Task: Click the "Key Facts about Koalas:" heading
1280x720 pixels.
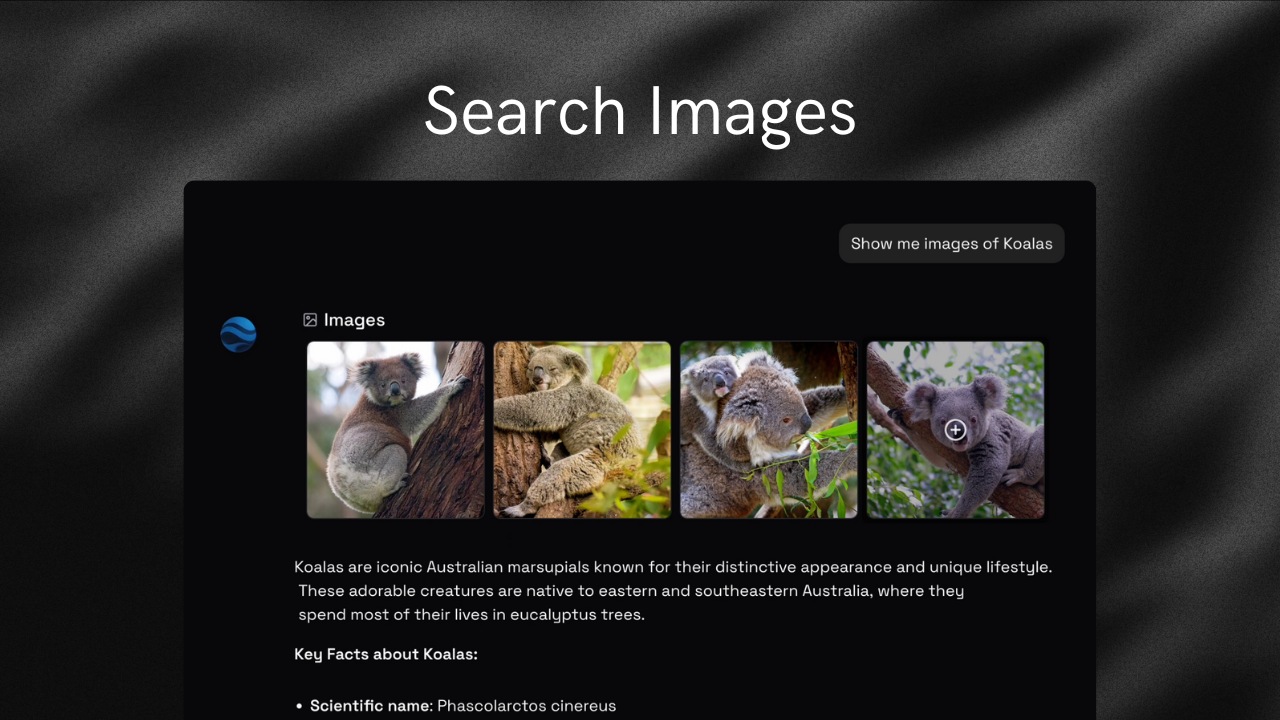Action: 386,655
